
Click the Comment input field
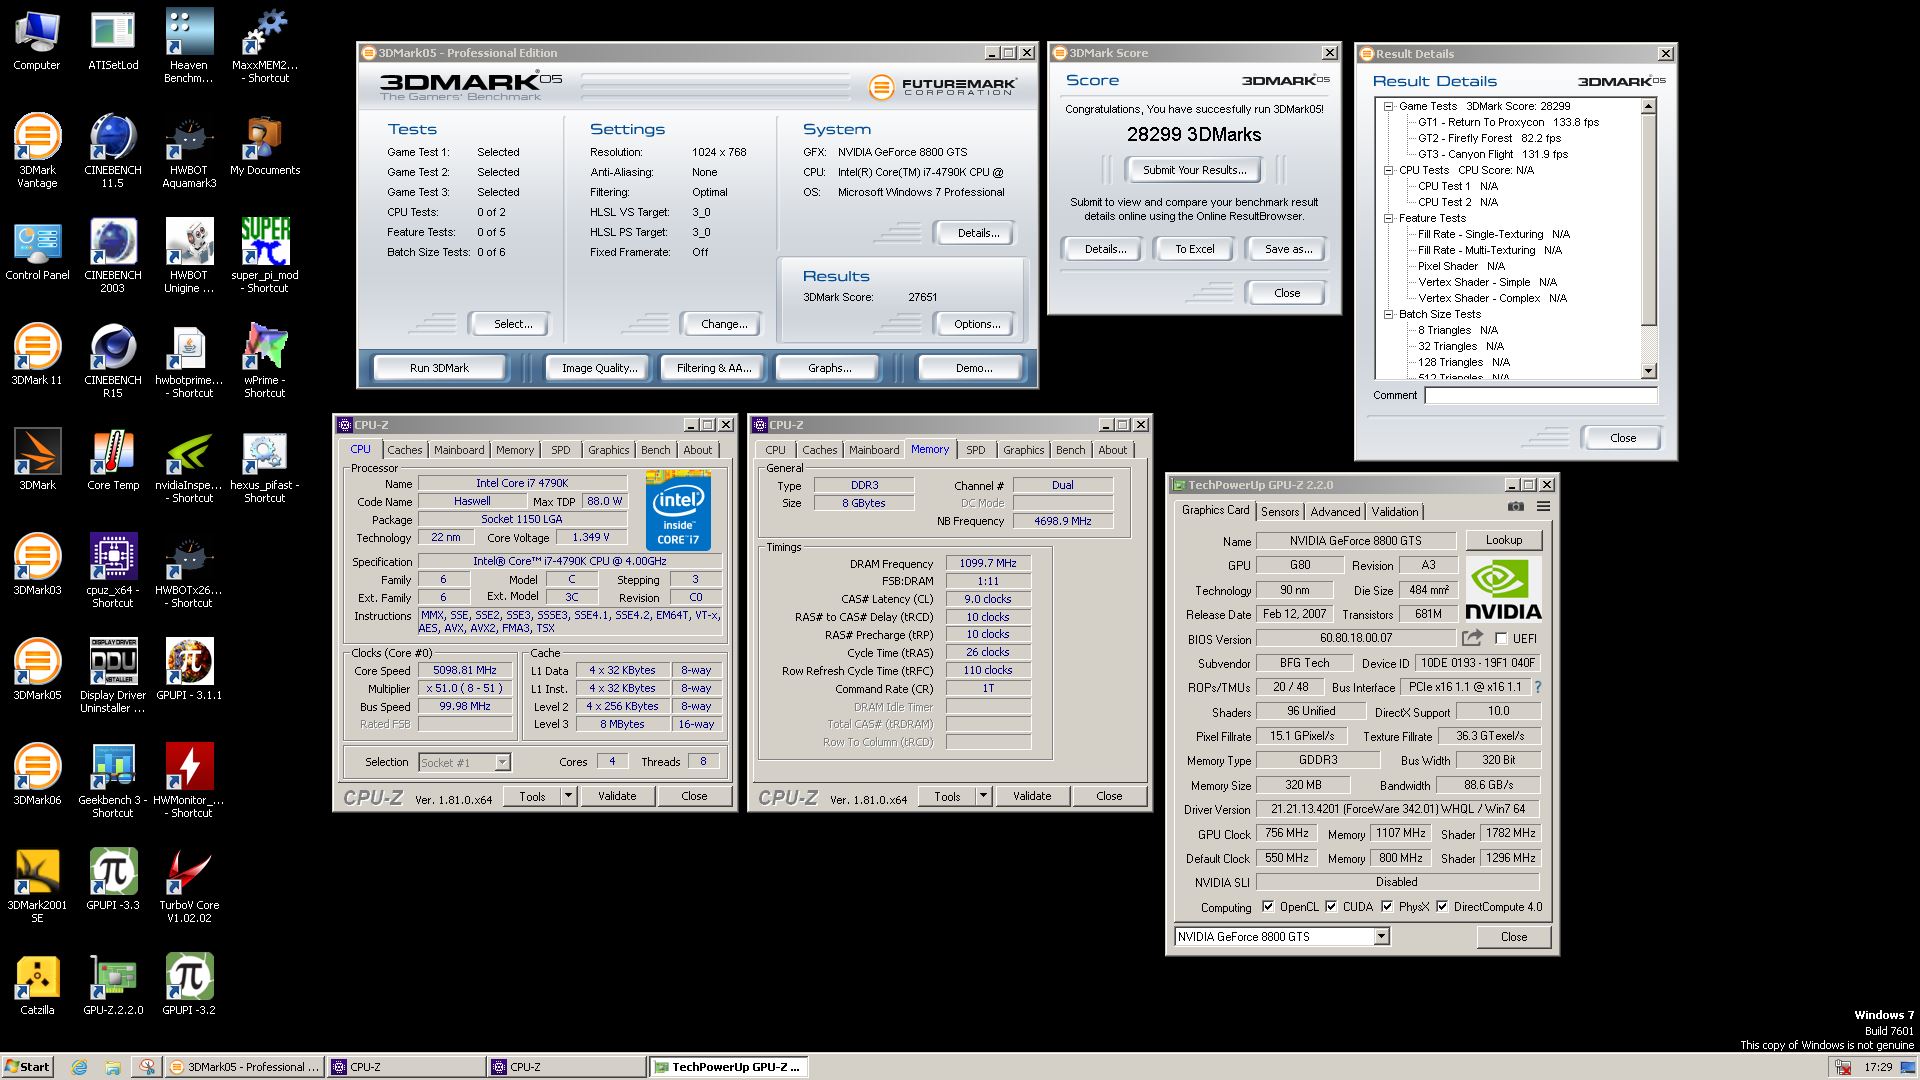pyautogui.click(x=1540, y=395)
